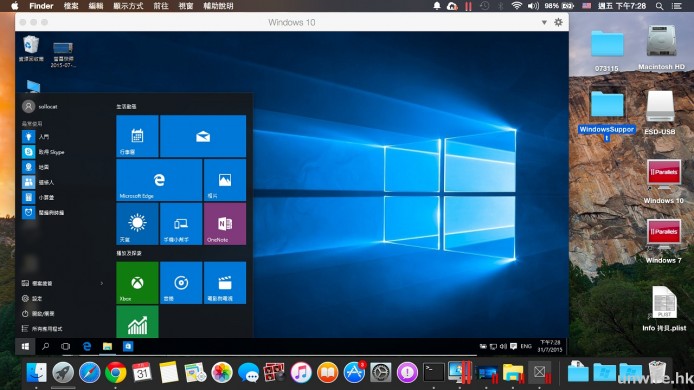Click the Wi-Fi menu bar icon

[516, 6]
